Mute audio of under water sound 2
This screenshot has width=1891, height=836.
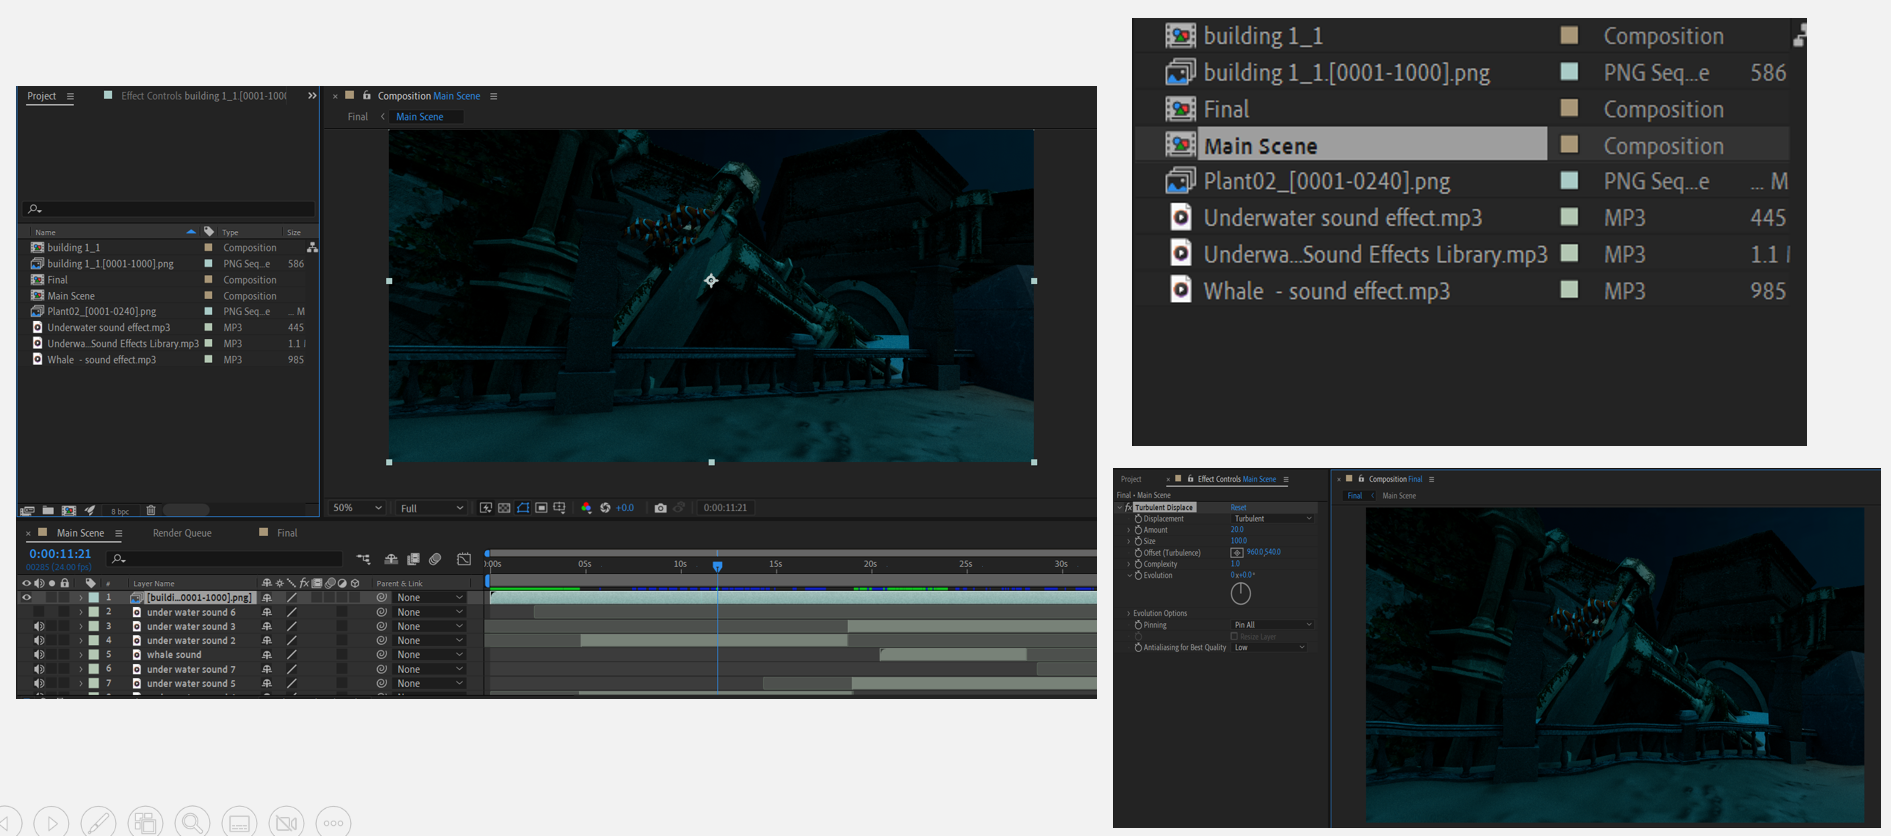click(x=39, y=641)
